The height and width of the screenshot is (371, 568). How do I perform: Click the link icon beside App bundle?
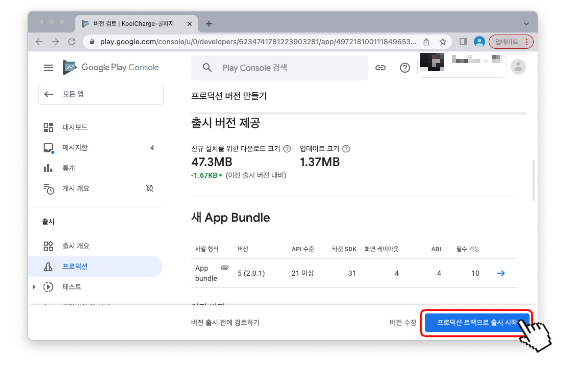tap(225, 268)
